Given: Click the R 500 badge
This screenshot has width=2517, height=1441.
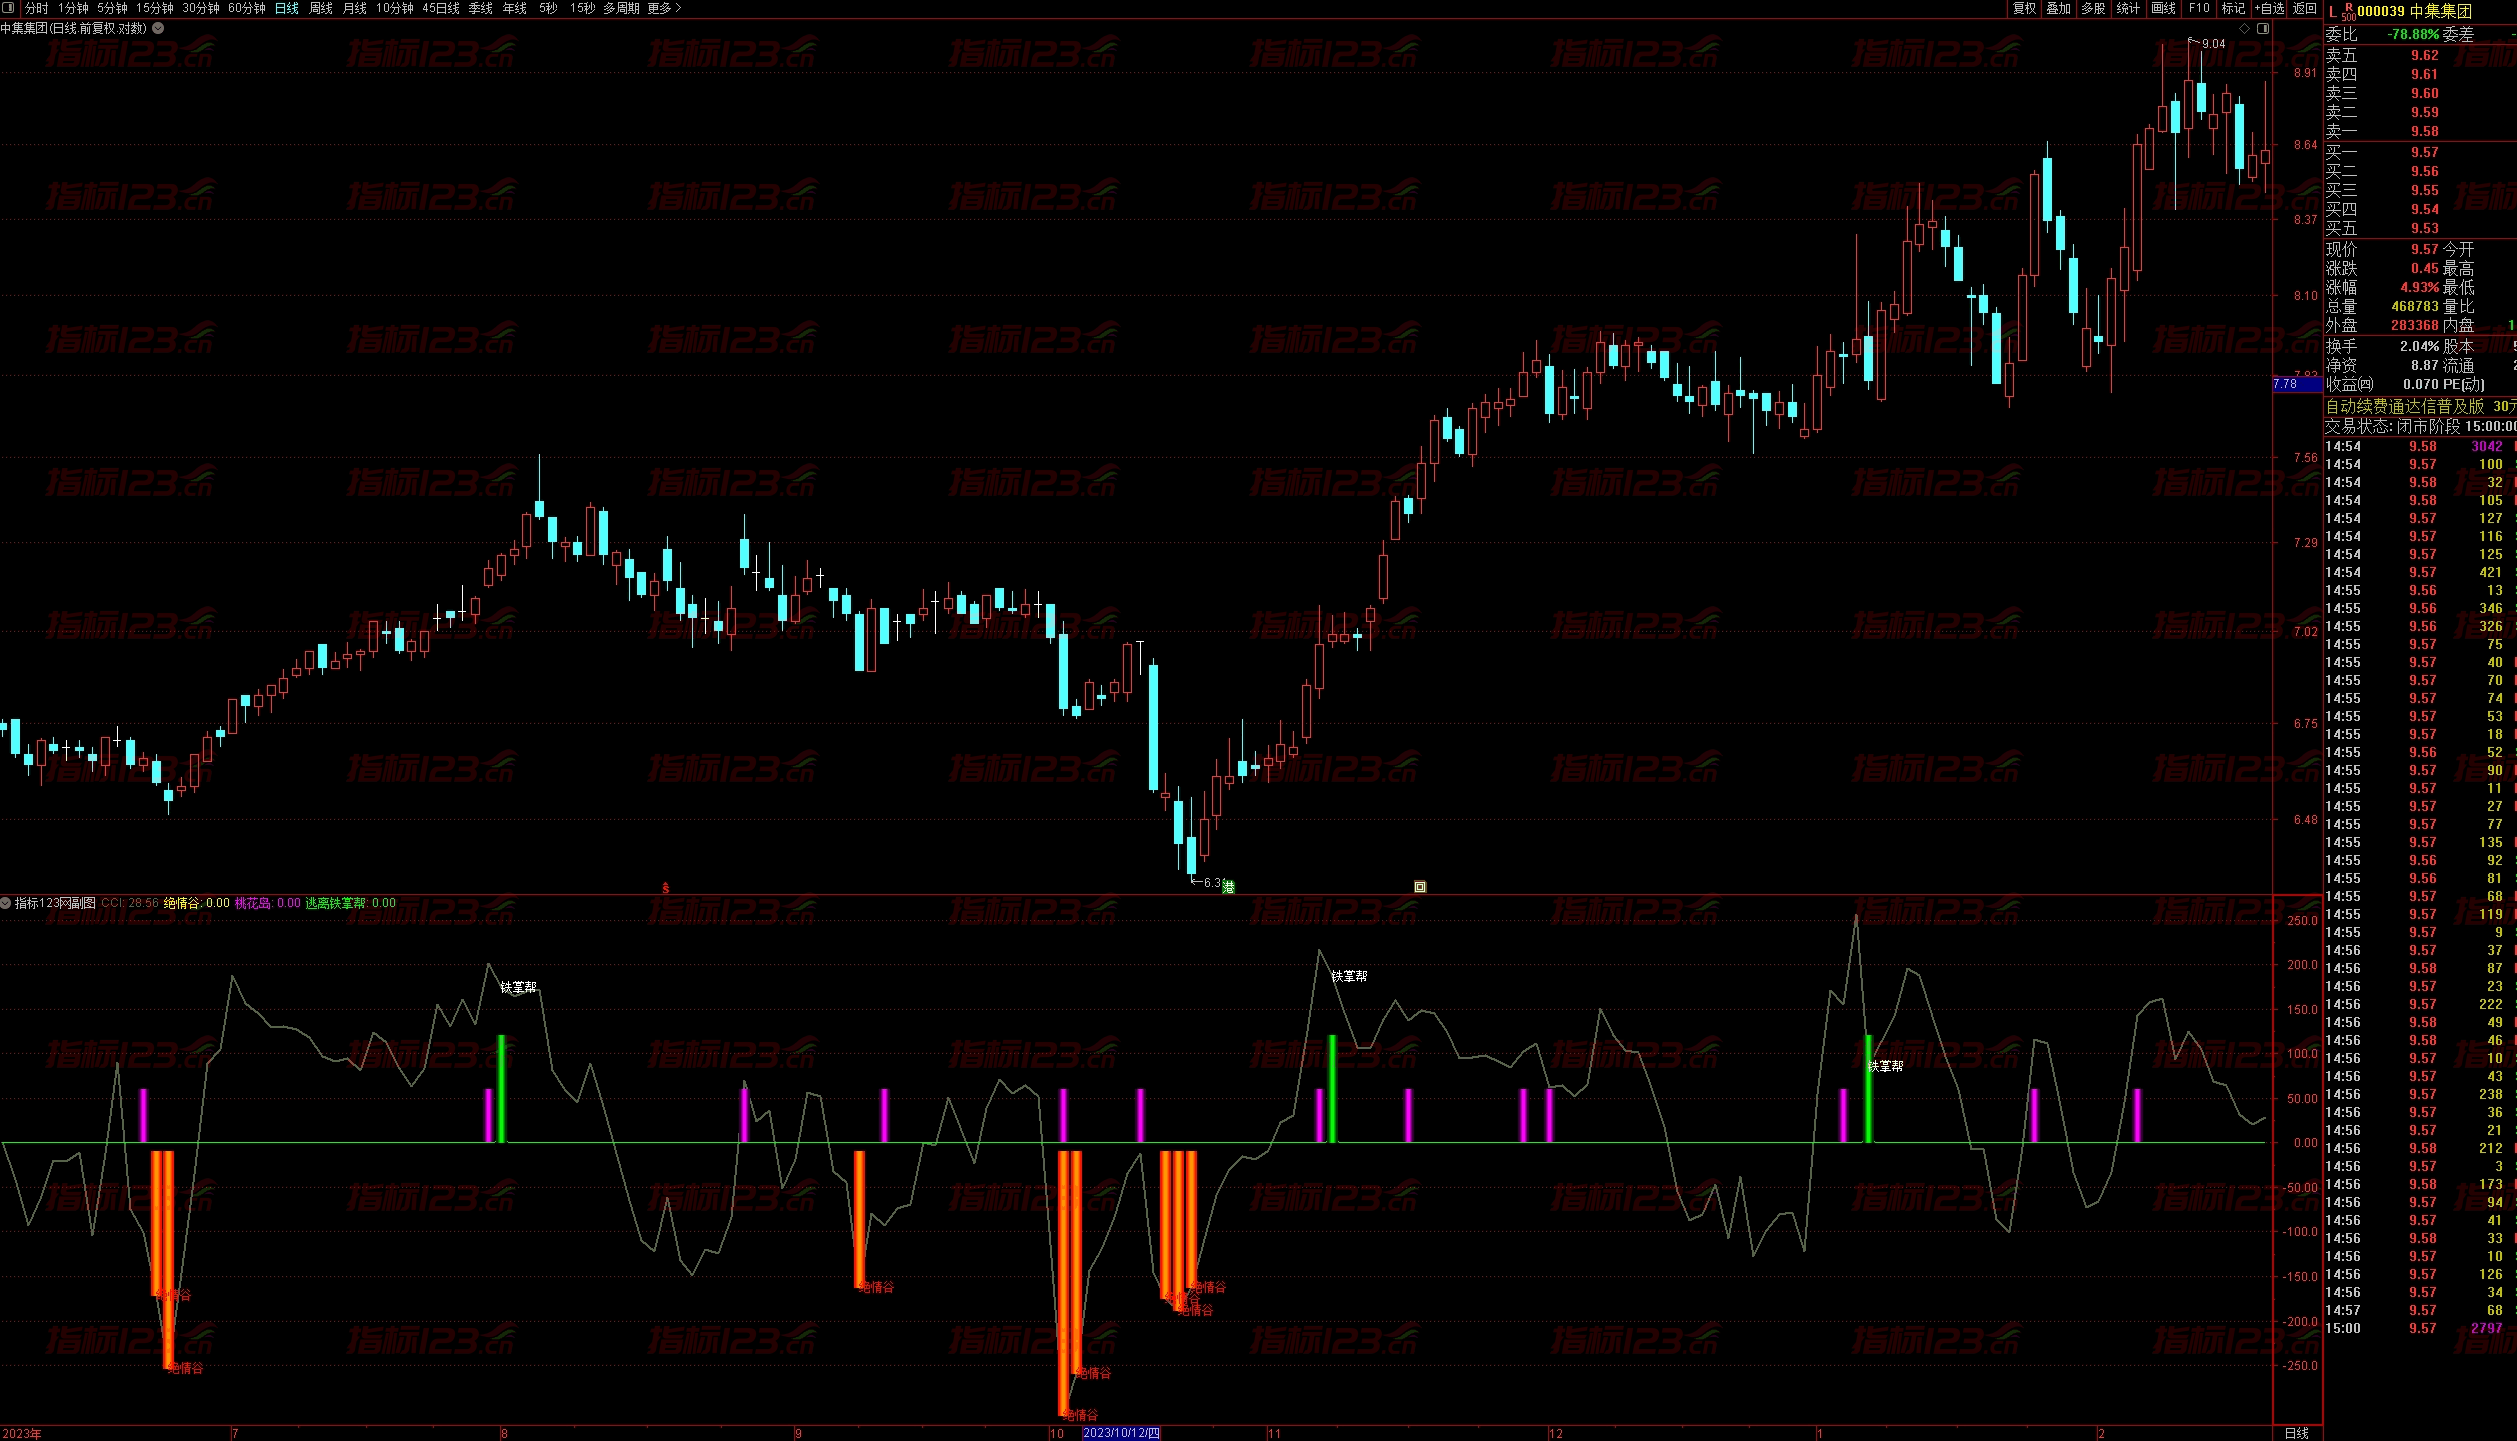Looking at the screenshot, I should 2349,11.
